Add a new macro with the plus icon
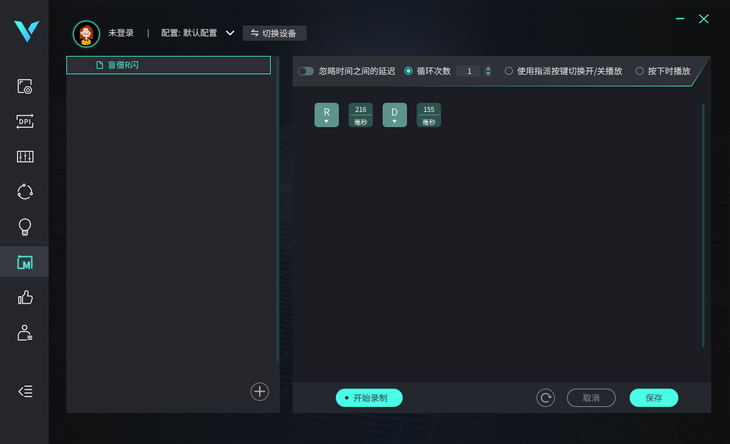The height and width of the screenshot is (444, 730). [259, 392]
